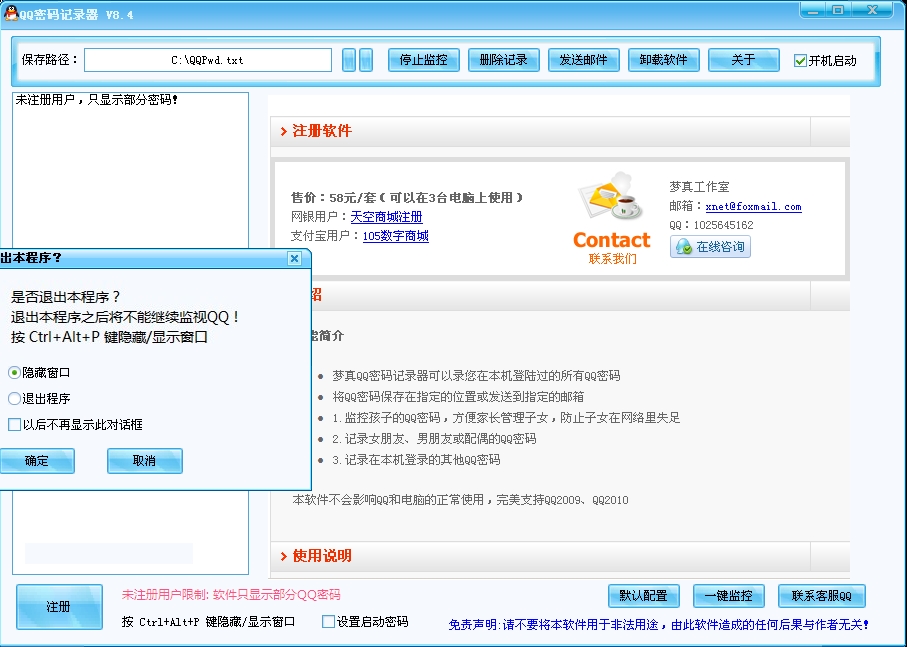
Task: Click the save path field C:\QQPwd.txt
Action: tap(208, 60)
